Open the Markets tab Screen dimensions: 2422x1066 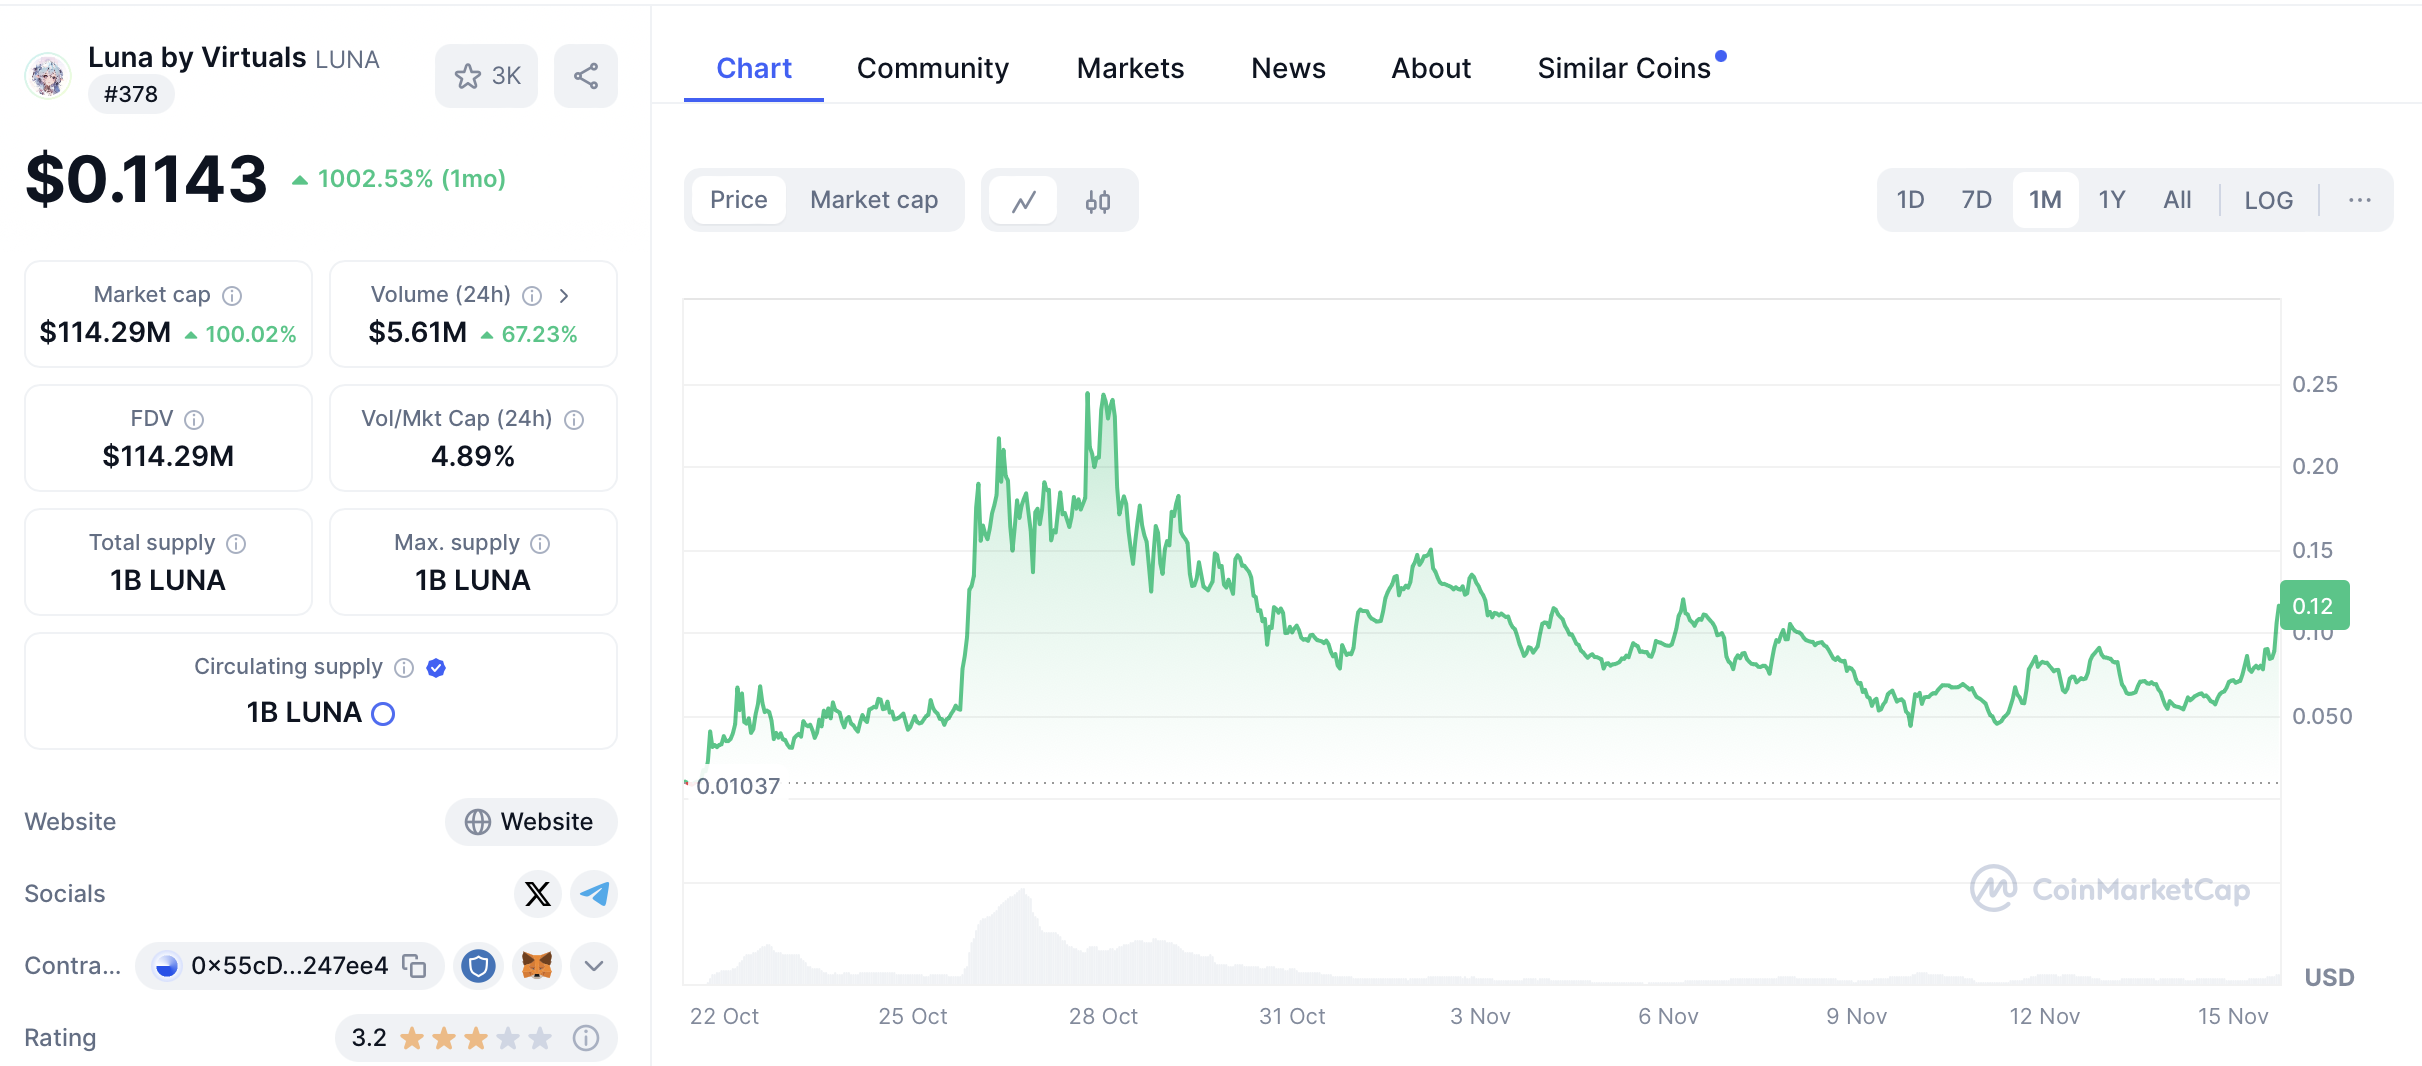tap(1130, 68)
